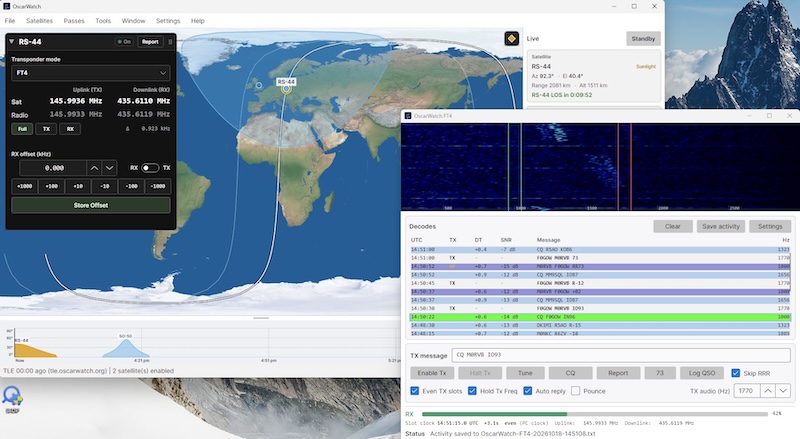Click the RS-44 satellite marker on map
The width and height of the screenshot is (800, 439).
286,89
